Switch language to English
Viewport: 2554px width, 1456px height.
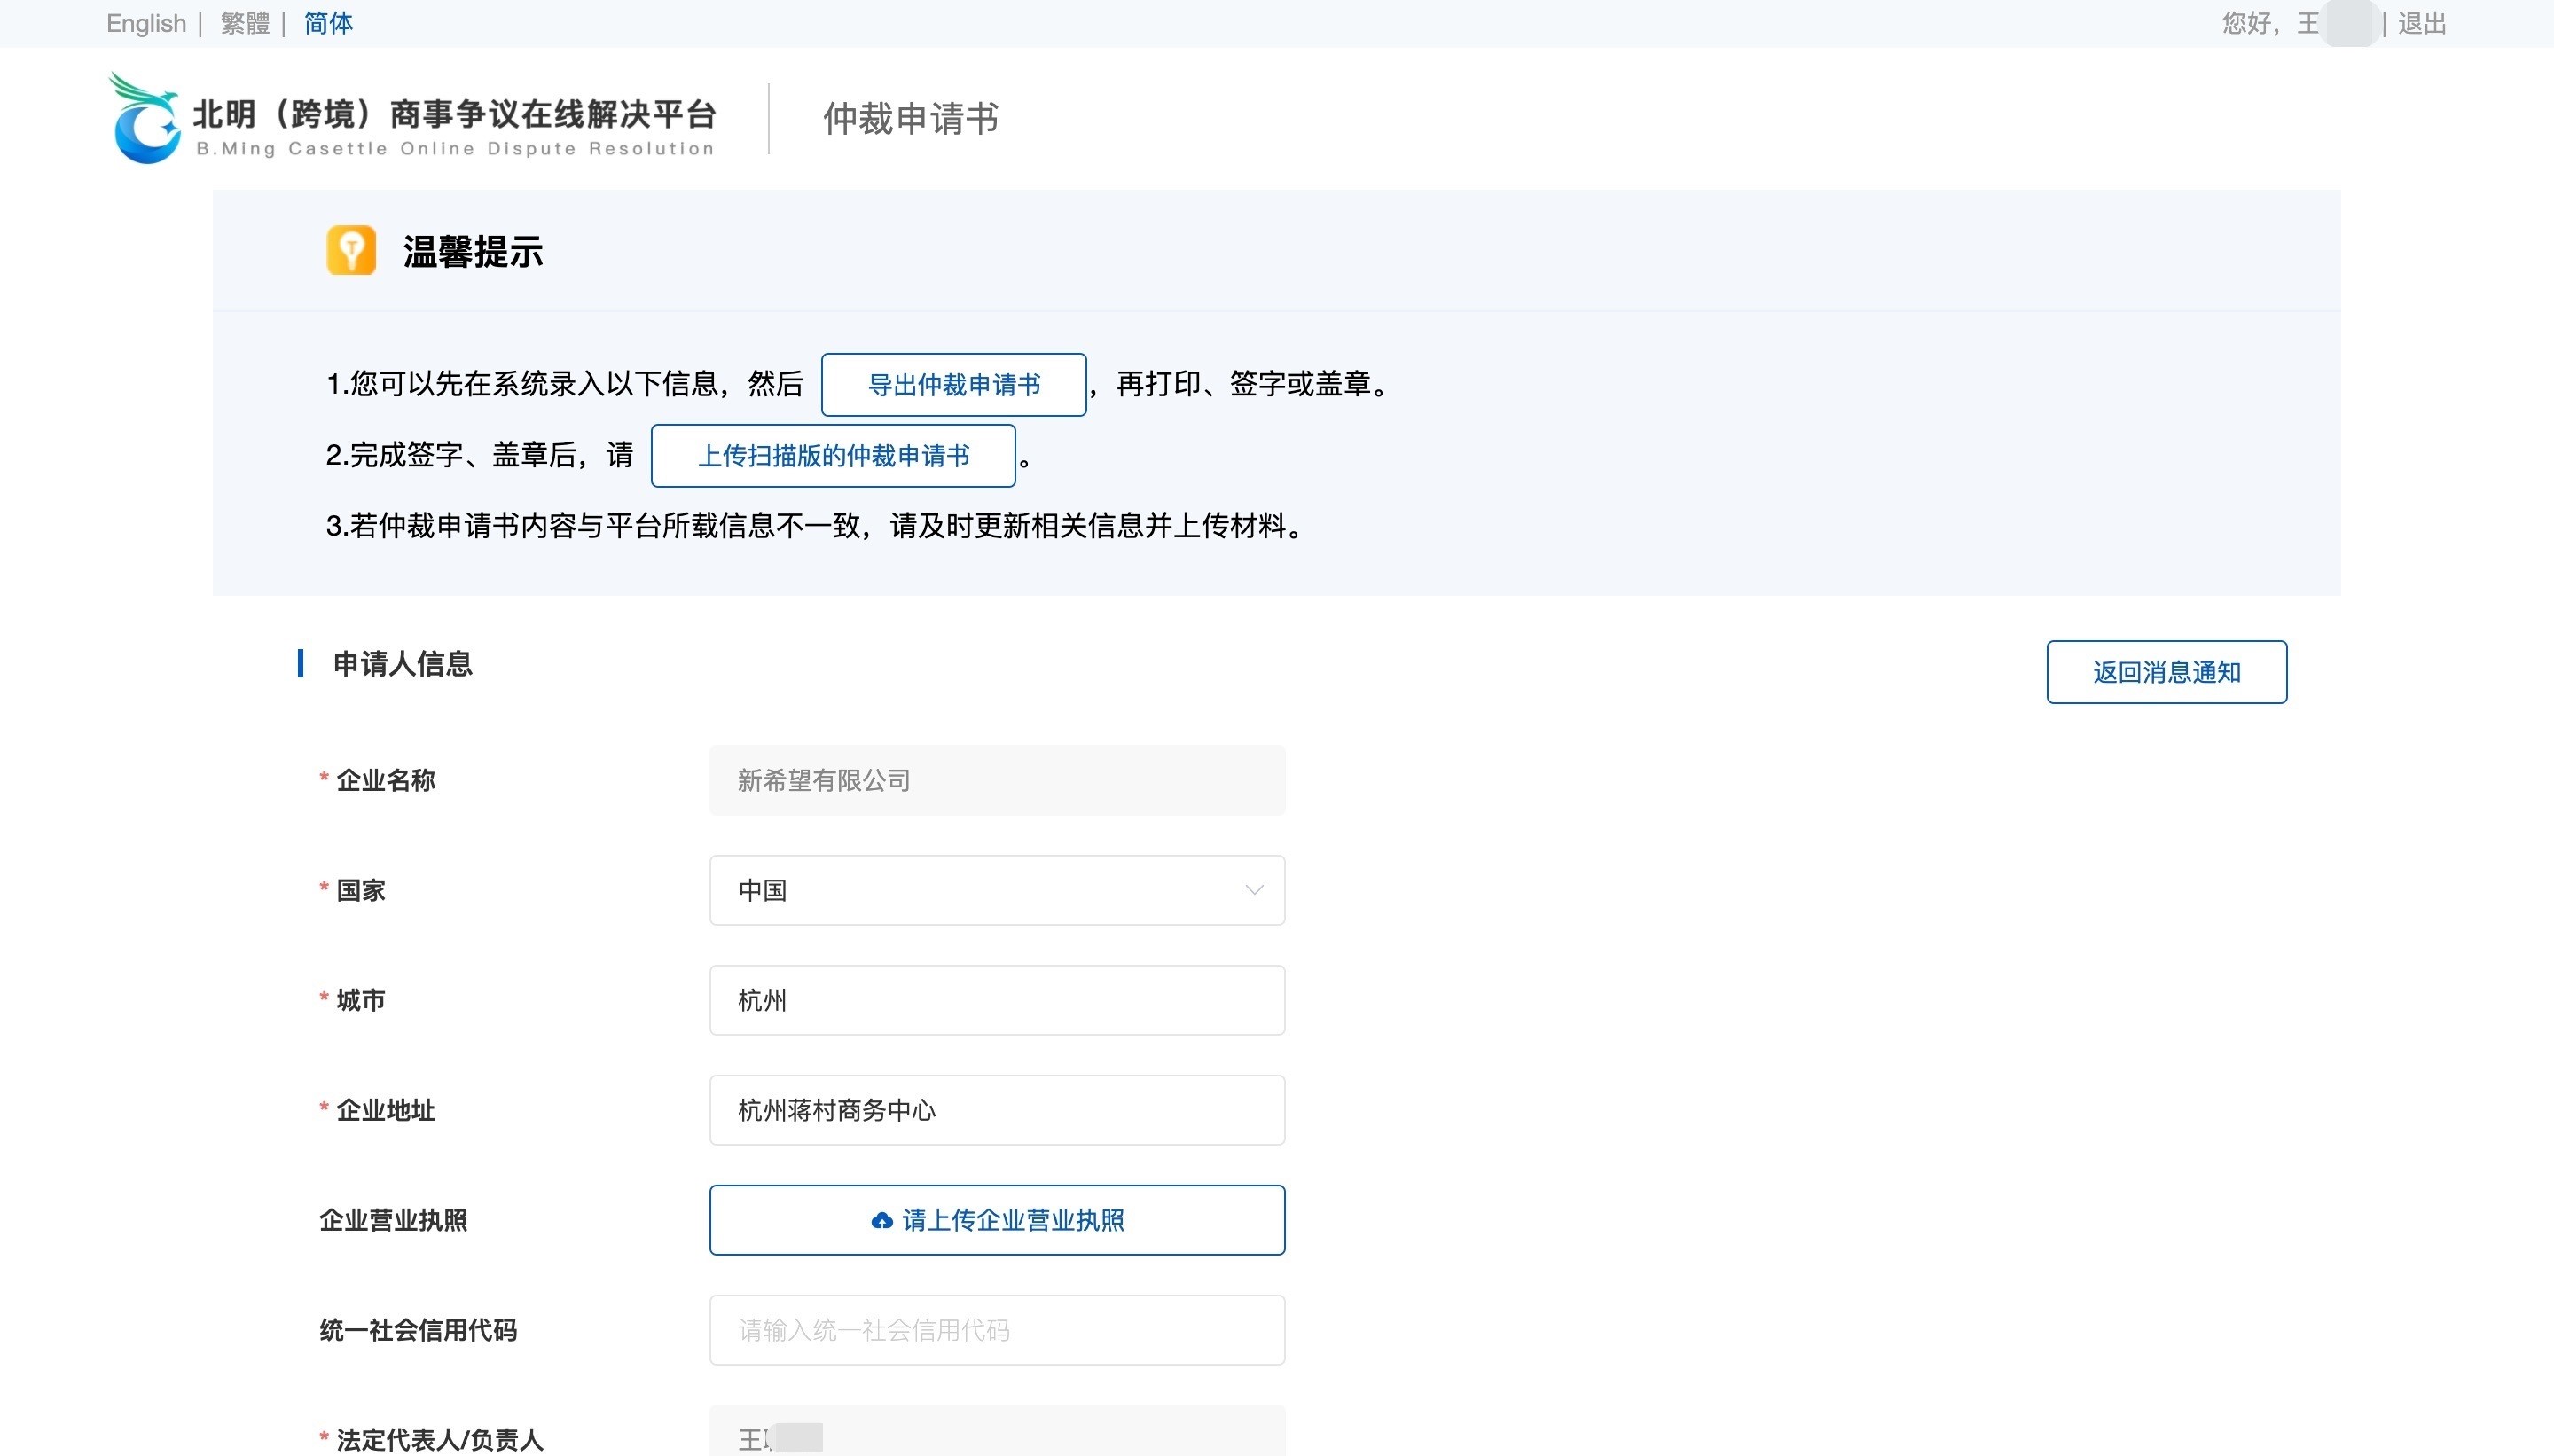coord(146,23)
